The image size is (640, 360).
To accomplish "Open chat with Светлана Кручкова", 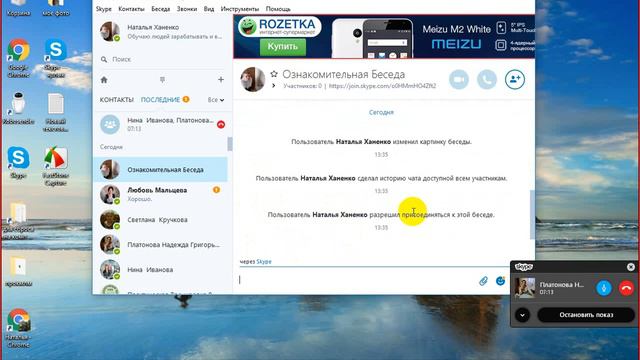I will click(160, 220).
